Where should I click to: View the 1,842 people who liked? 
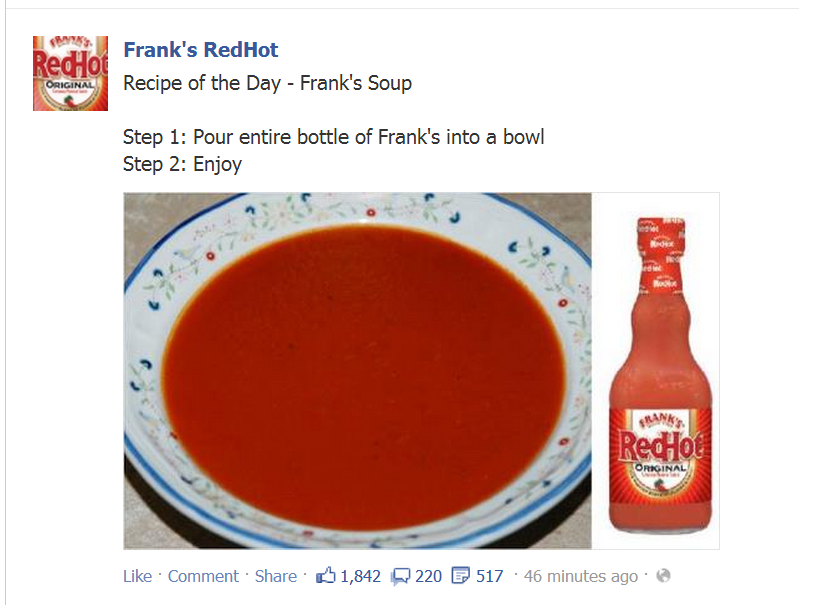click(x=360, y=576)
